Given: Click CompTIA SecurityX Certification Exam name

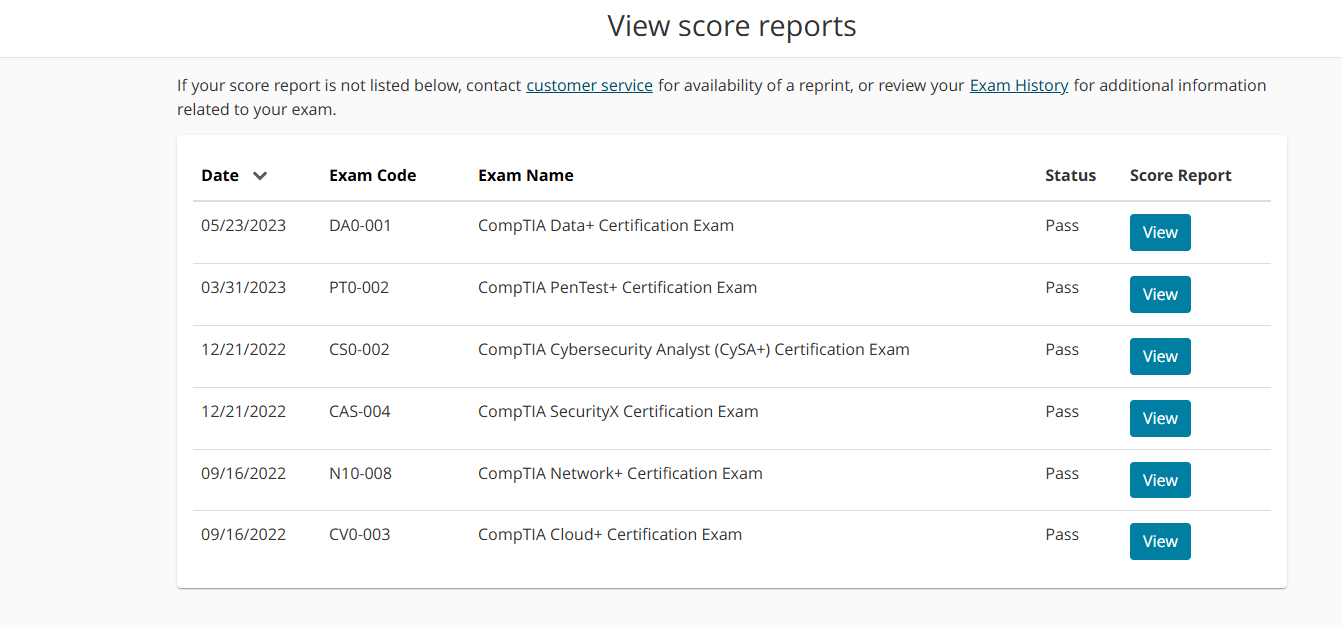Looking at the screenshot, I should (618, 412).
